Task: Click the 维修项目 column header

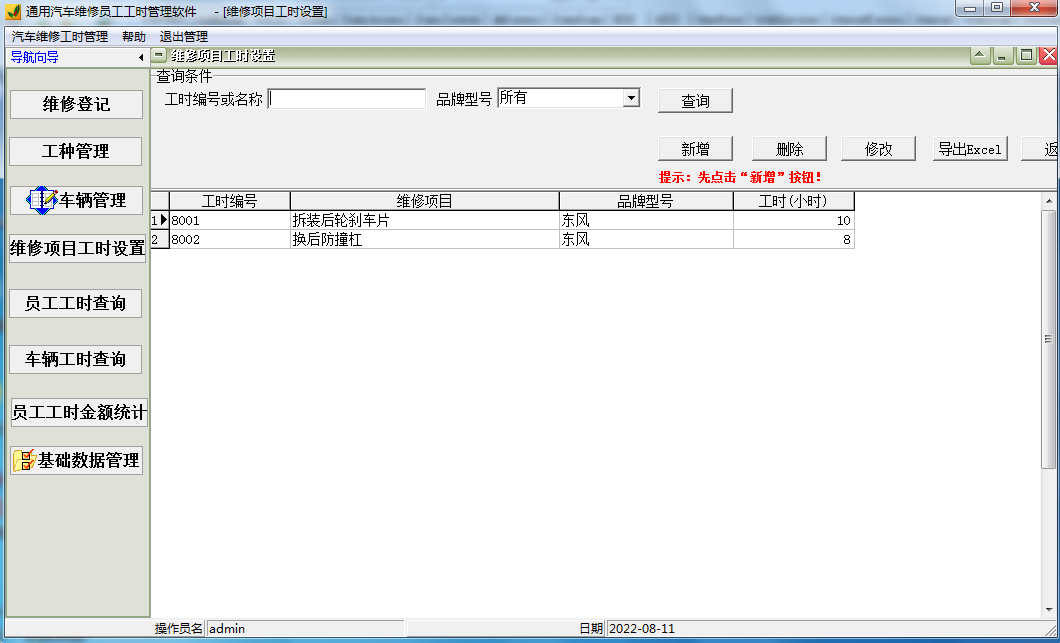Action: (425, 201)
